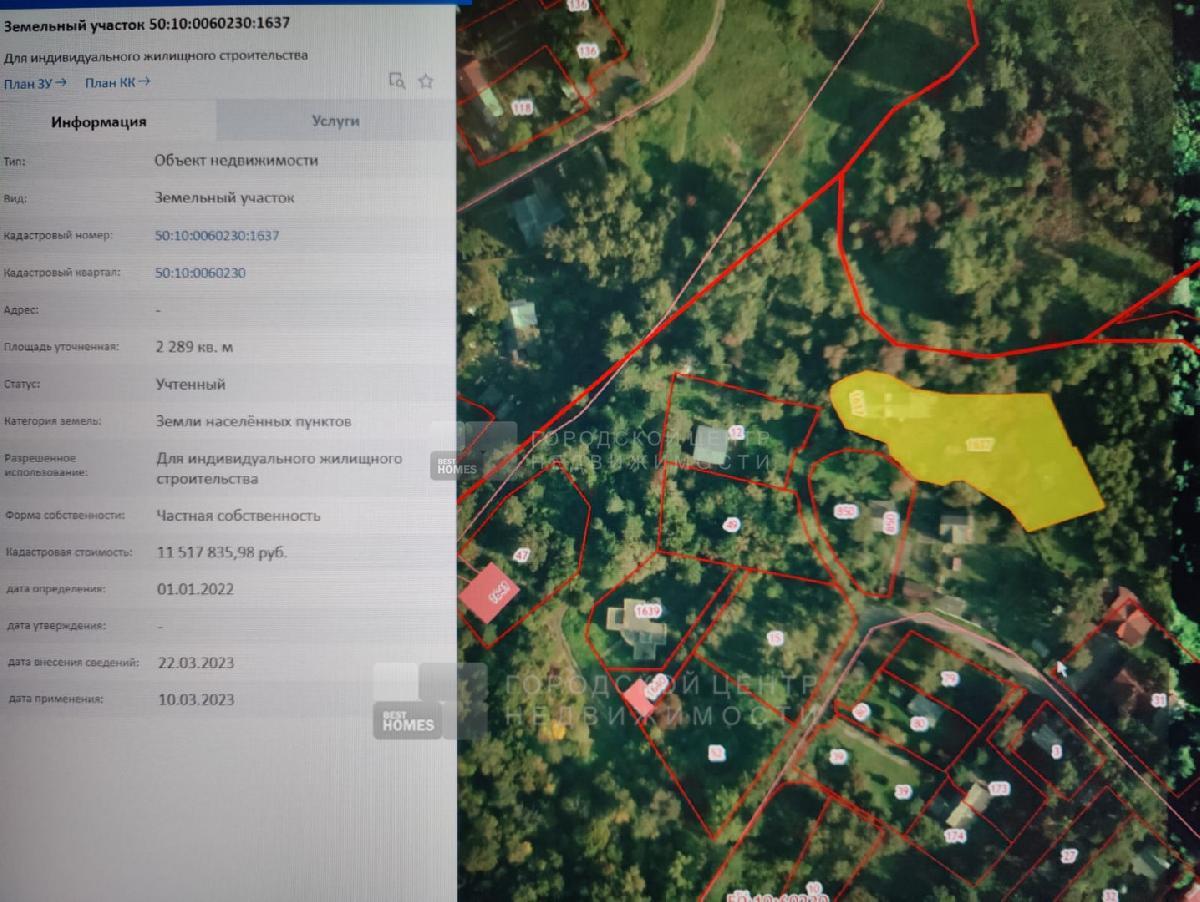Open the Услуги tab
The width and height of the screenshot is (1200, 902).
pyautogui.click(x=335, y=121)
